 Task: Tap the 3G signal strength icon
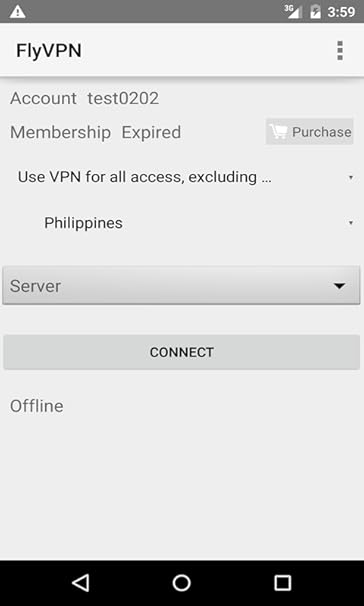[293, 12]
